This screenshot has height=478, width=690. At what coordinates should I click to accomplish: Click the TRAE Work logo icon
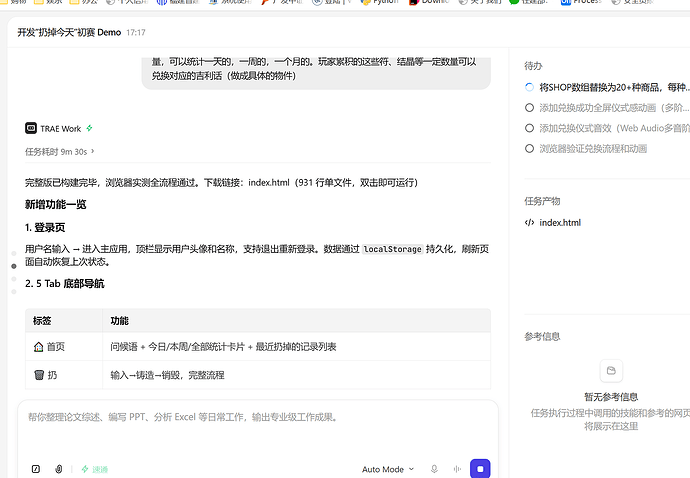(x=31, y=128)
